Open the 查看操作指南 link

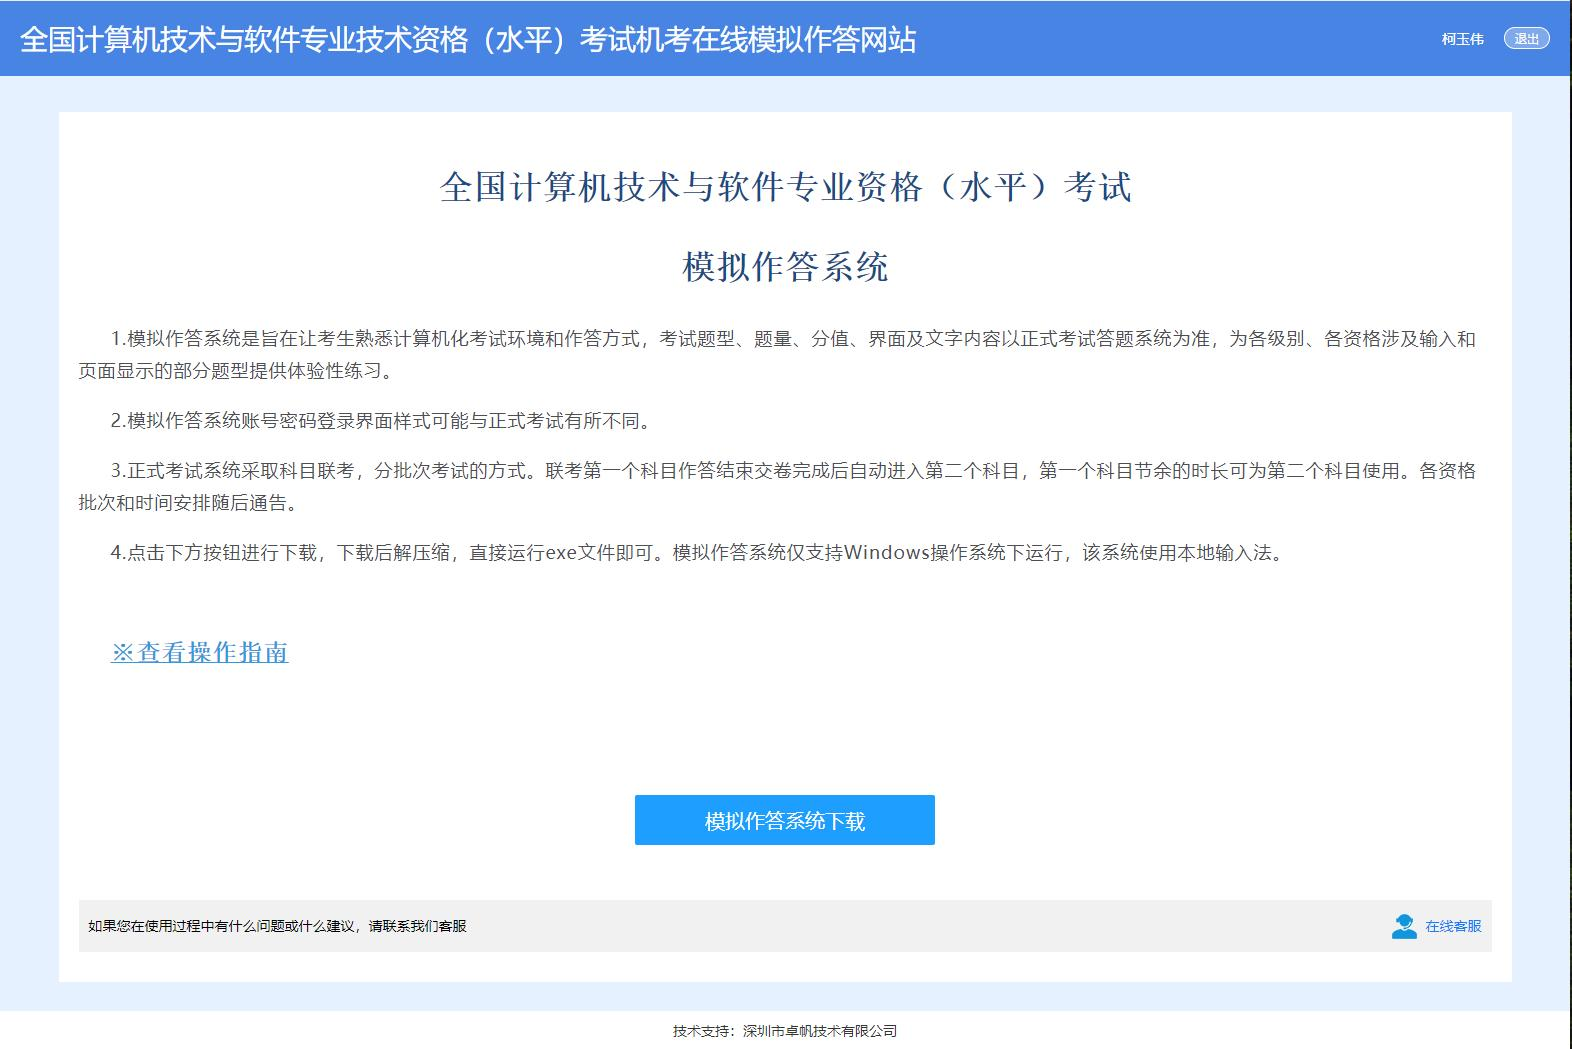tap(212, 652)
